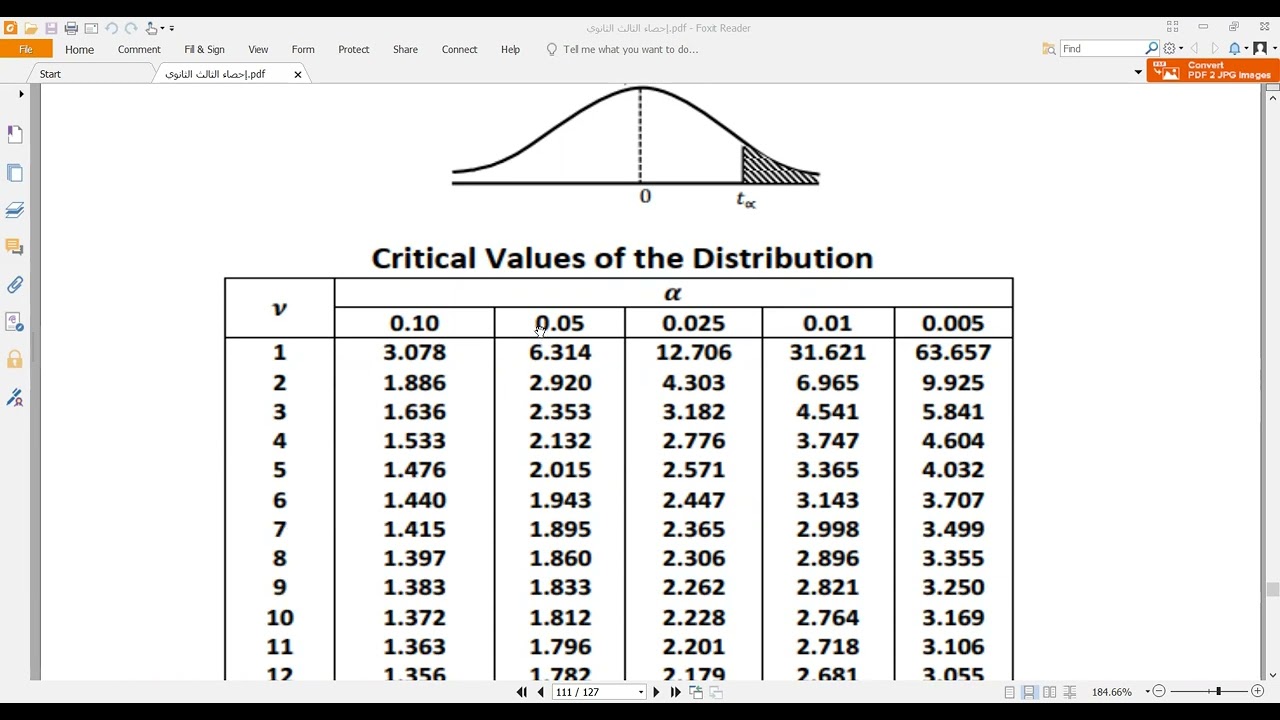Click the zoom slider handle
1280x720 pixels.
[x=1218, y=691]
